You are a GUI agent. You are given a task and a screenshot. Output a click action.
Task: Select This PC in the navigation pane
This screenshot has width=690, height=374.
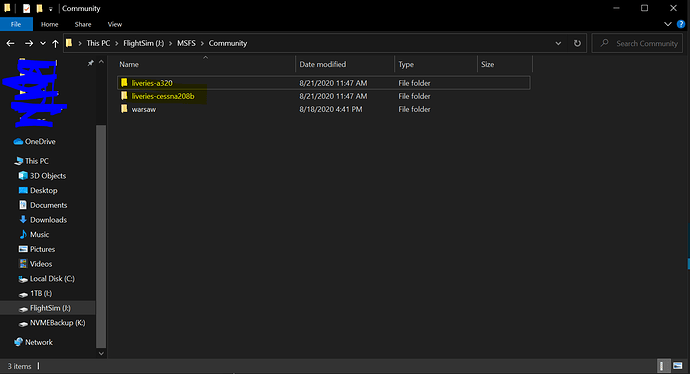[32, 161]
